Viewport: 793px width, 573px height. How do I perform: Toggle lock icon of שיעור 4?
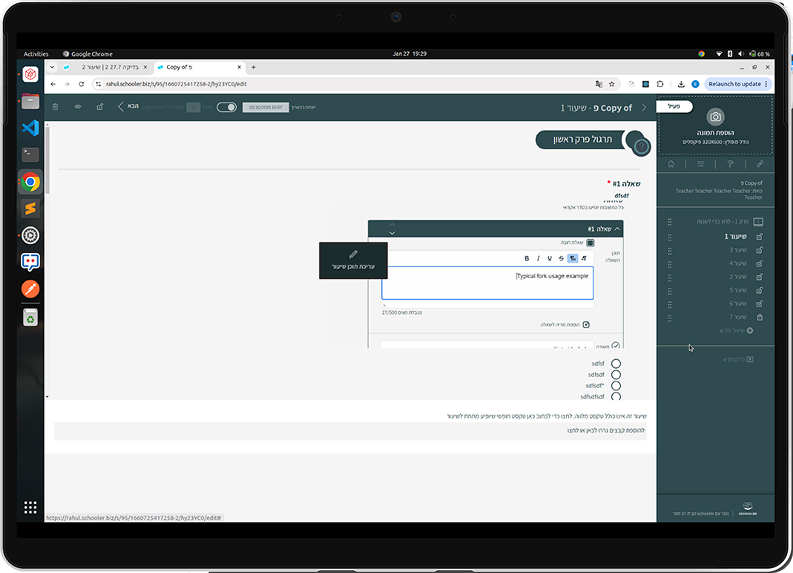(760, 263)
